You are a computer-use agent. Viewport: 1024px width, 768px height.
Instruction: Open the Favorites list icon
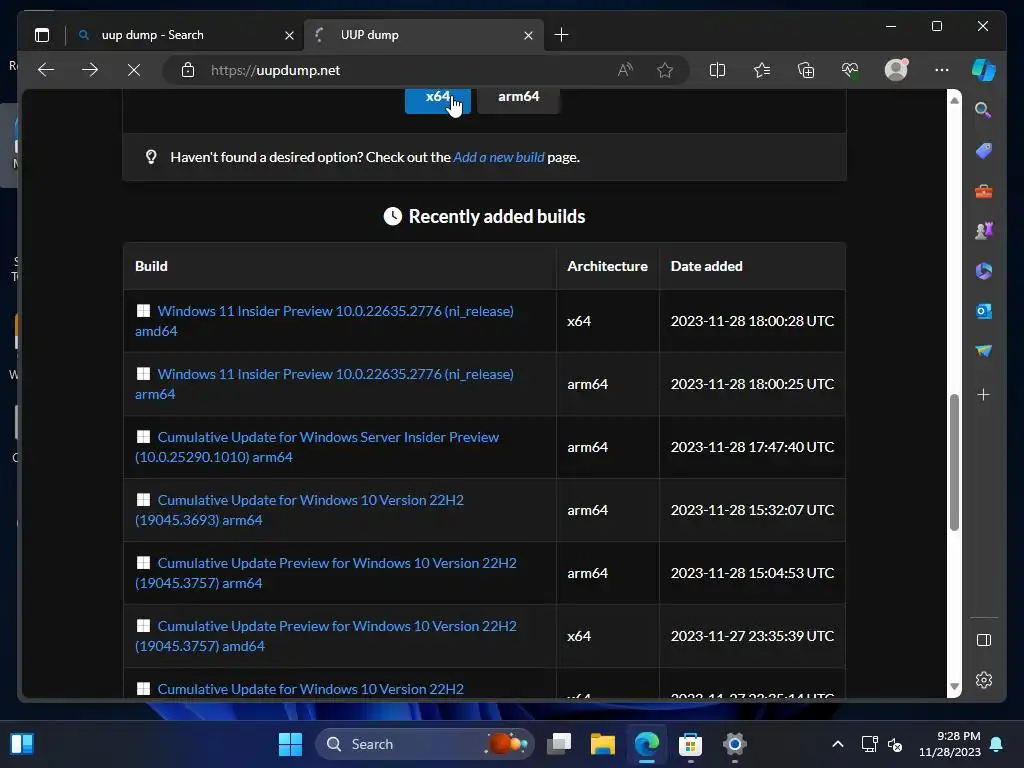(761, 70)
